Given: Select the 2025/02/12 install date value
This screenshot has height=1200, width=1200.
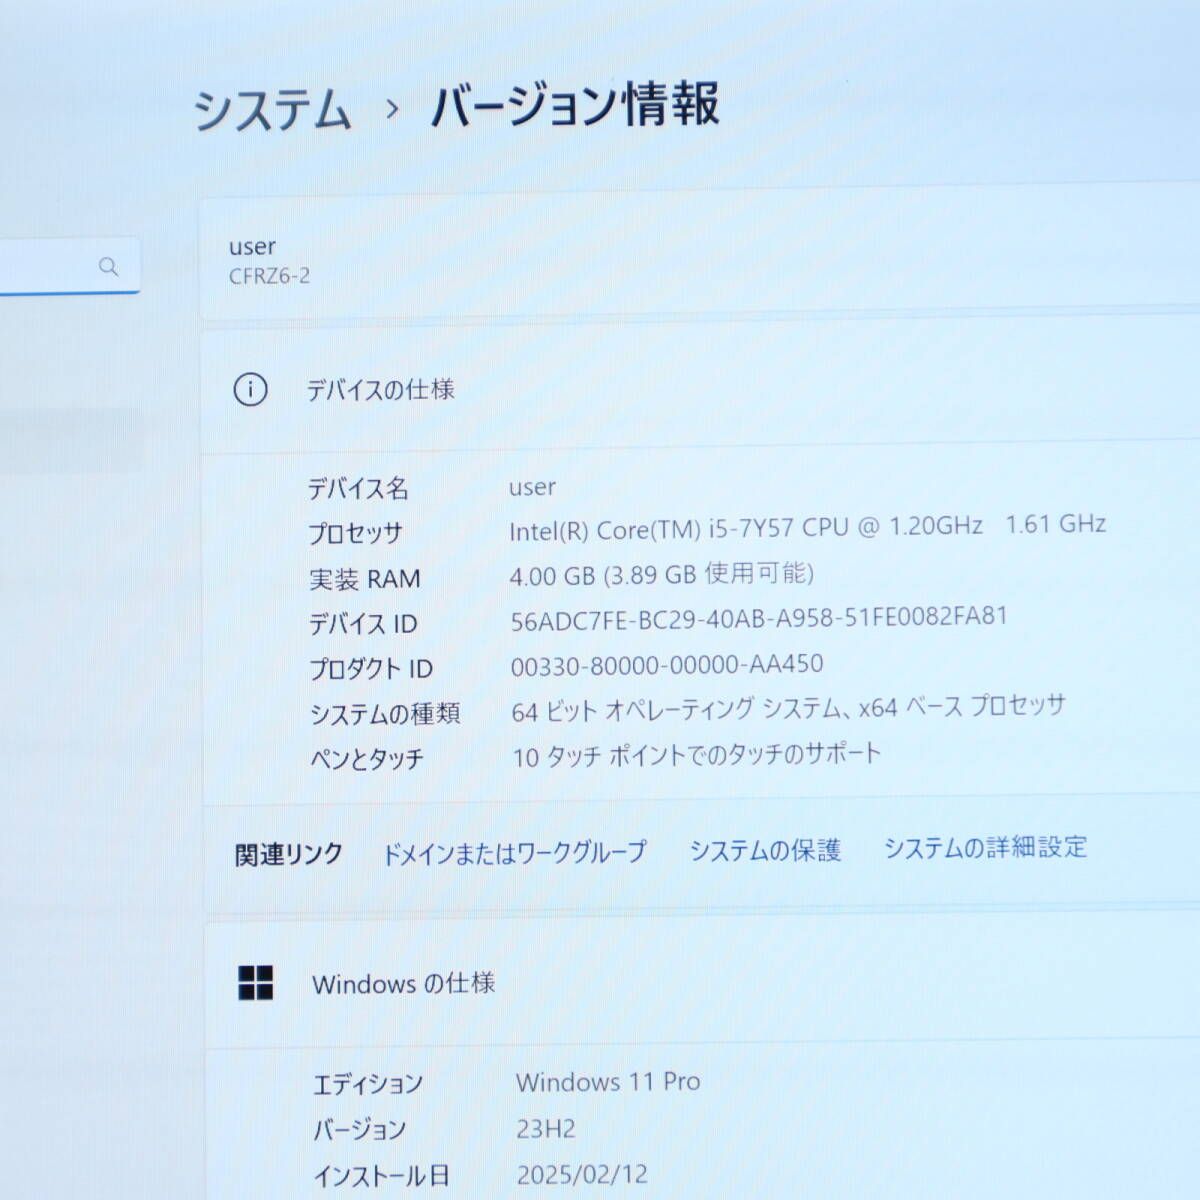Looking at the screenshot, I should (x=583, y=1174).
